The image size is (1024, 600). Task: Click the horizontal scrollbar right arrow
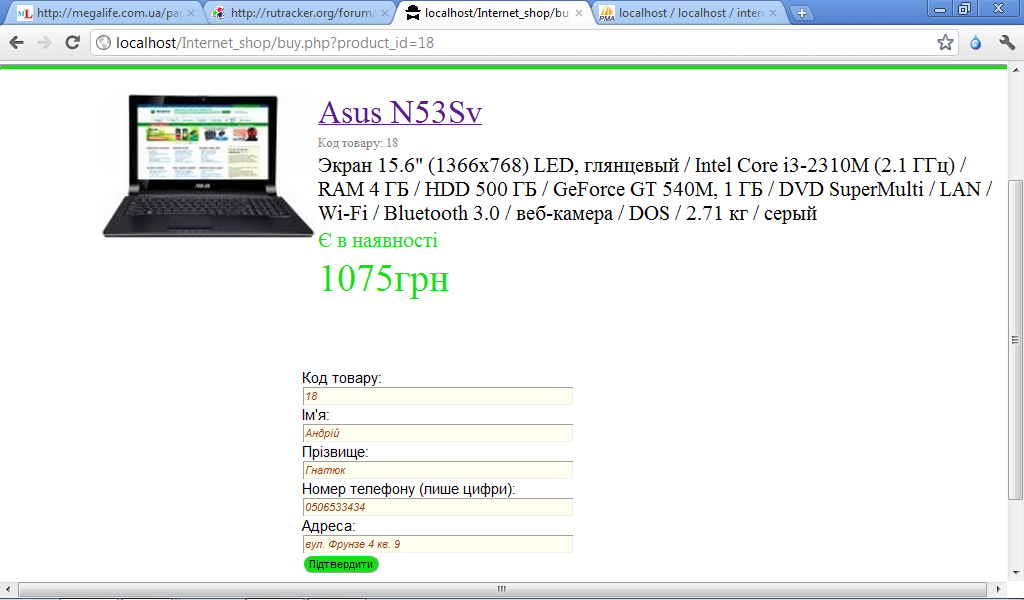pos(998,589)
